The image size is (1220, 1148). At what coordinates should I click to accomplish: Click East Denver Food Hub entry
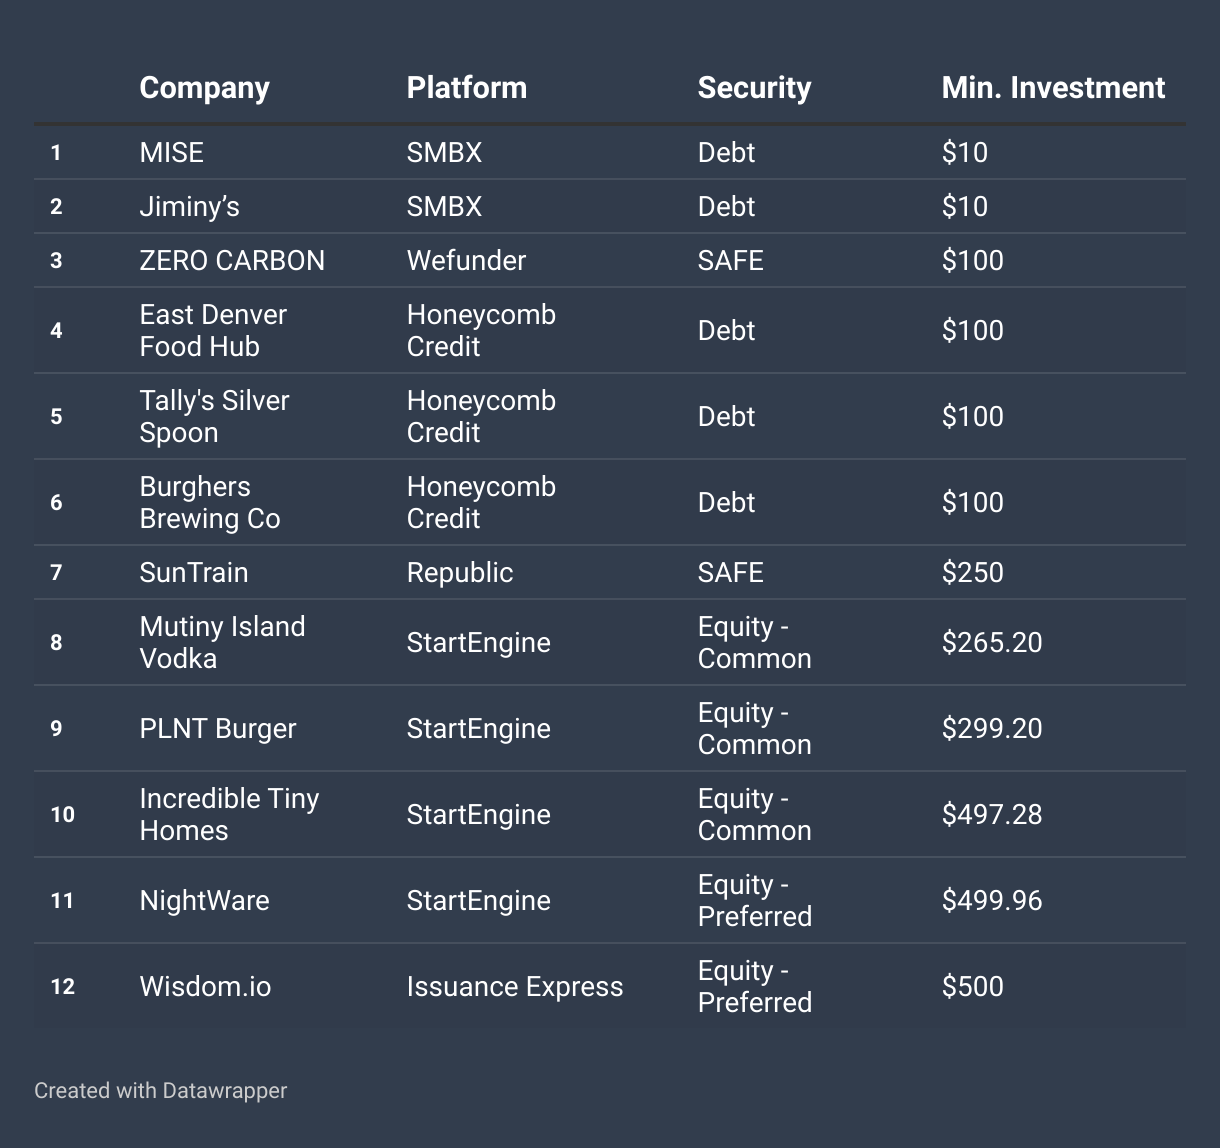tap(213, 331)
